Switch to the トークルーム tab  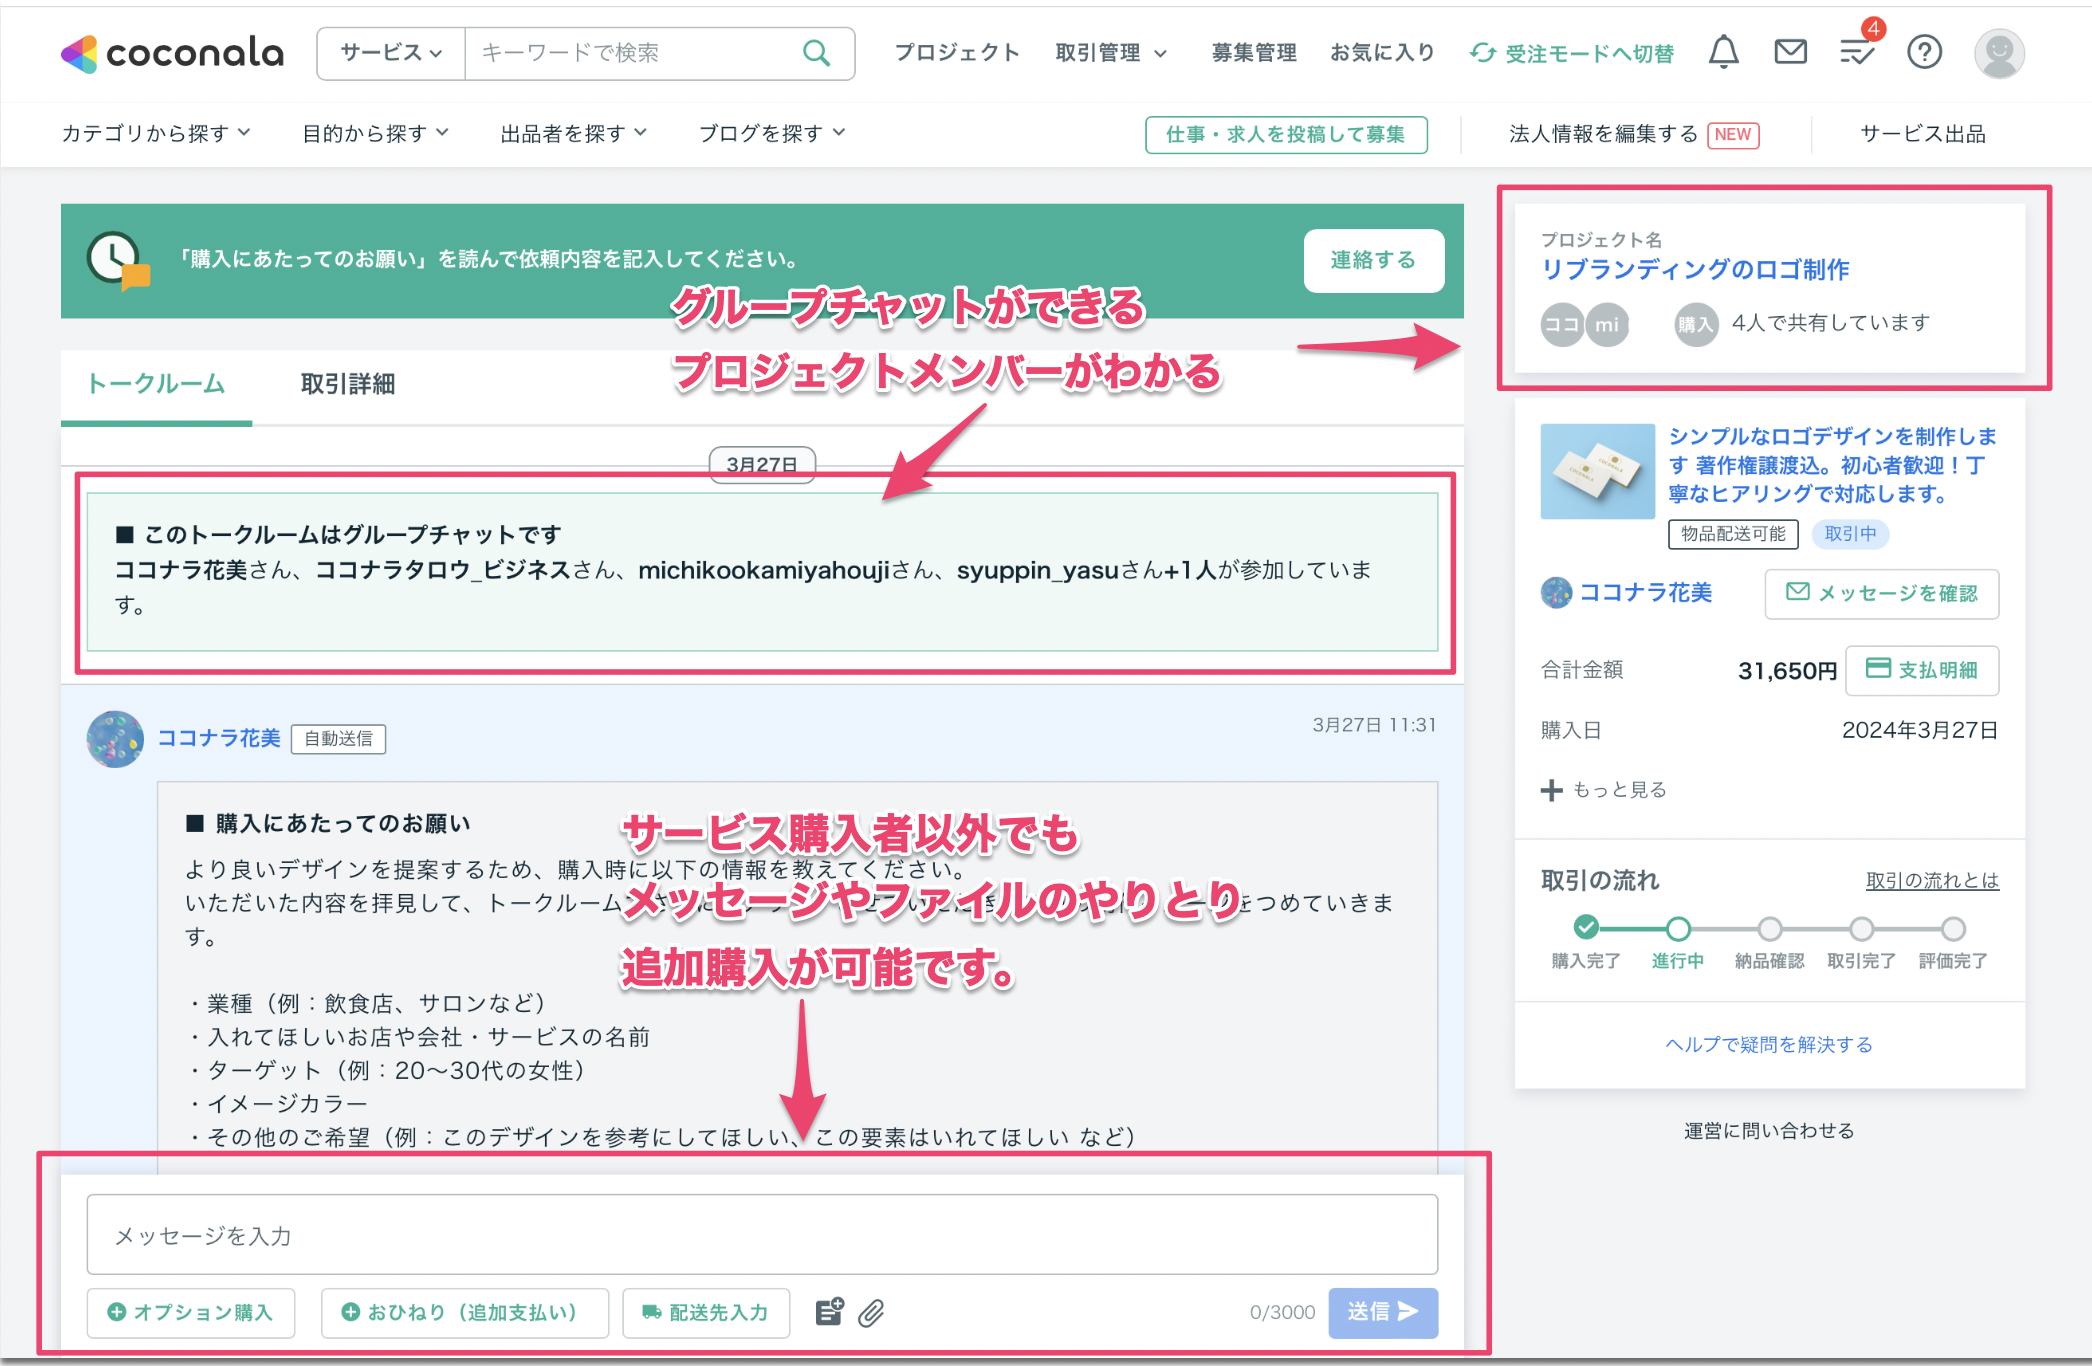pyautogui.click(x=156, y=384)
